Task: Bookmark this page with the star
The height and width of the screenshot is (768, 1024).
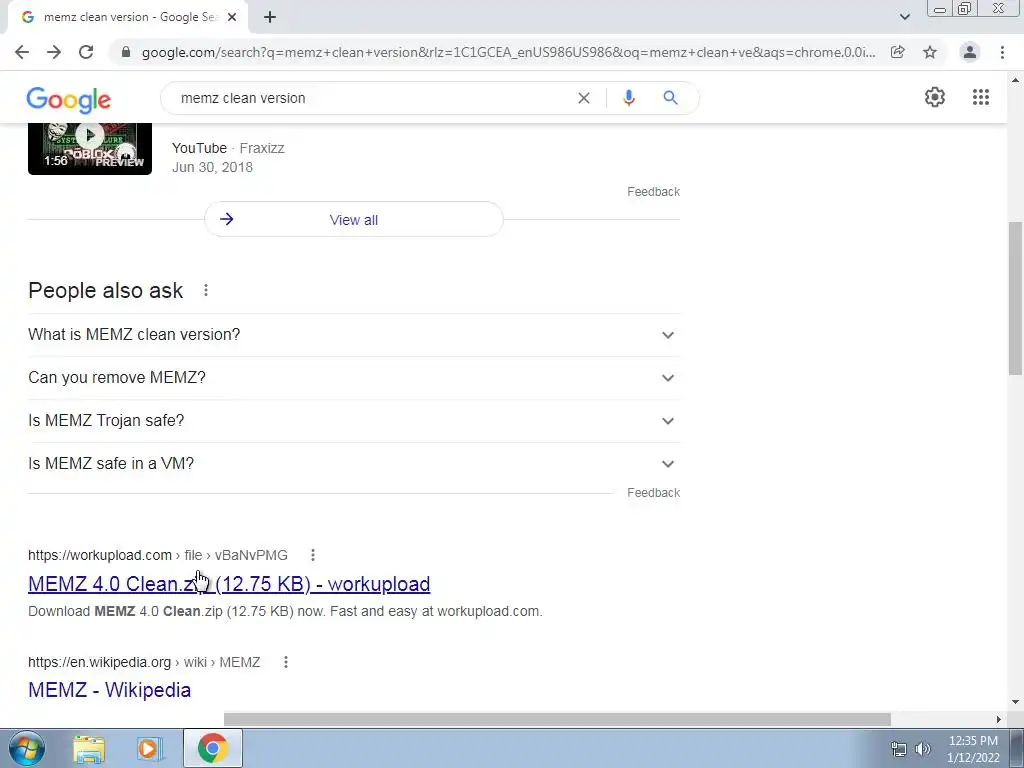Action: 930,52
